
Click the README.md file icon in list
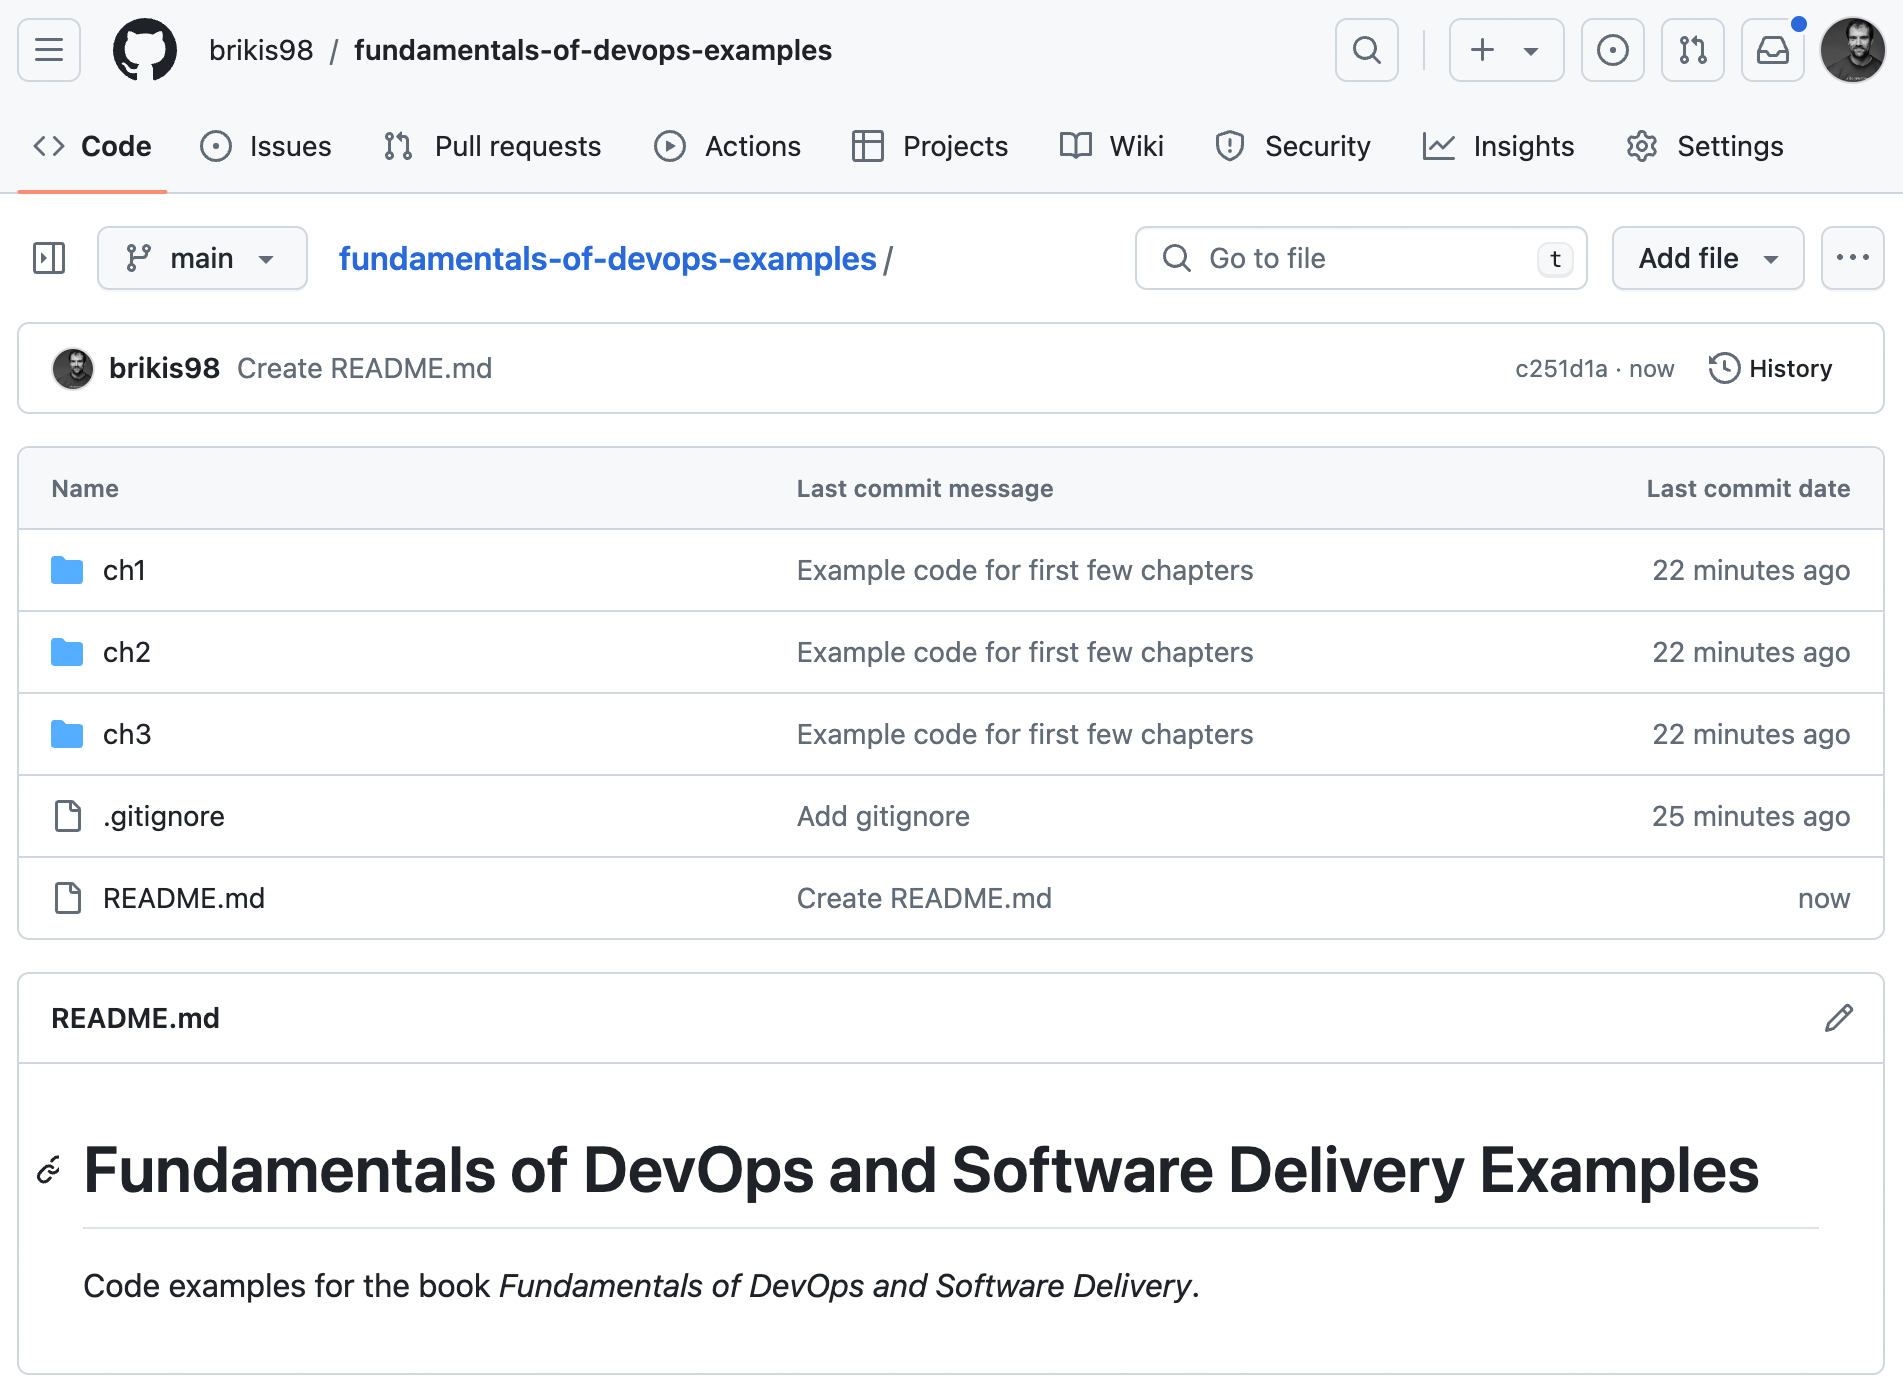67,898
